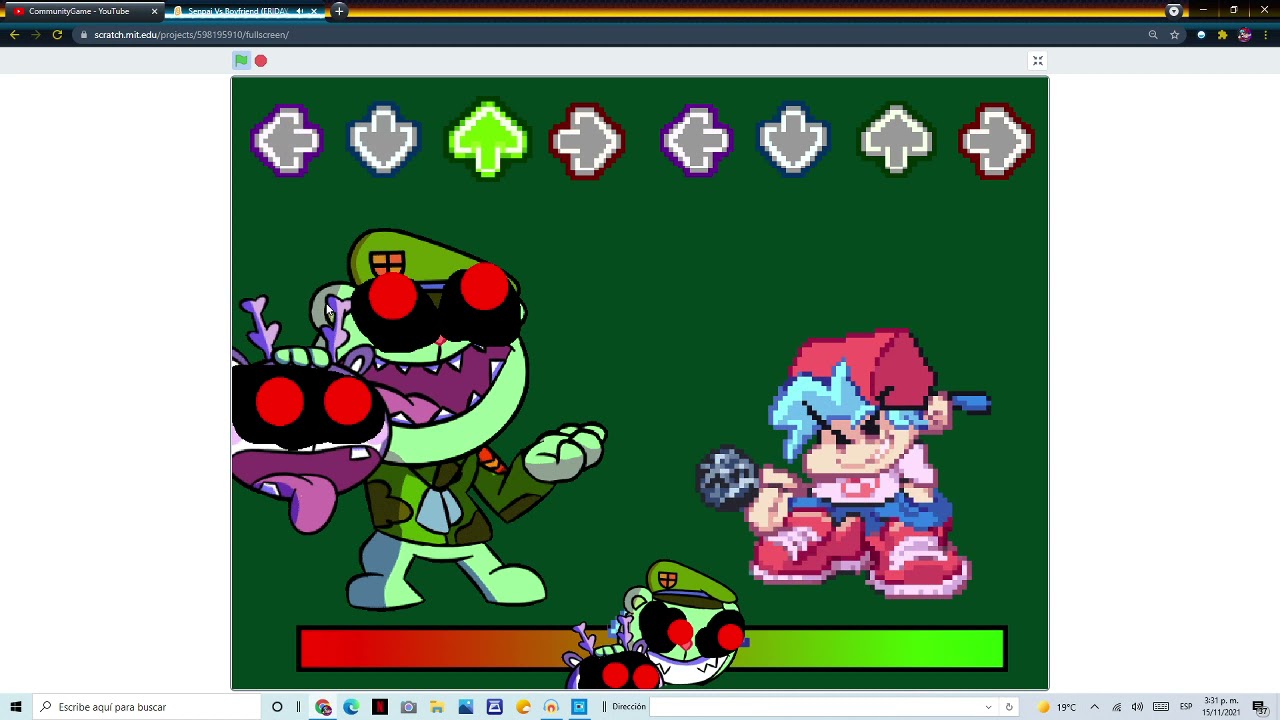Exit fullscreen mode in Scratch player
The width and height of the screenshot is (1280, 720).
[1037, 61]
